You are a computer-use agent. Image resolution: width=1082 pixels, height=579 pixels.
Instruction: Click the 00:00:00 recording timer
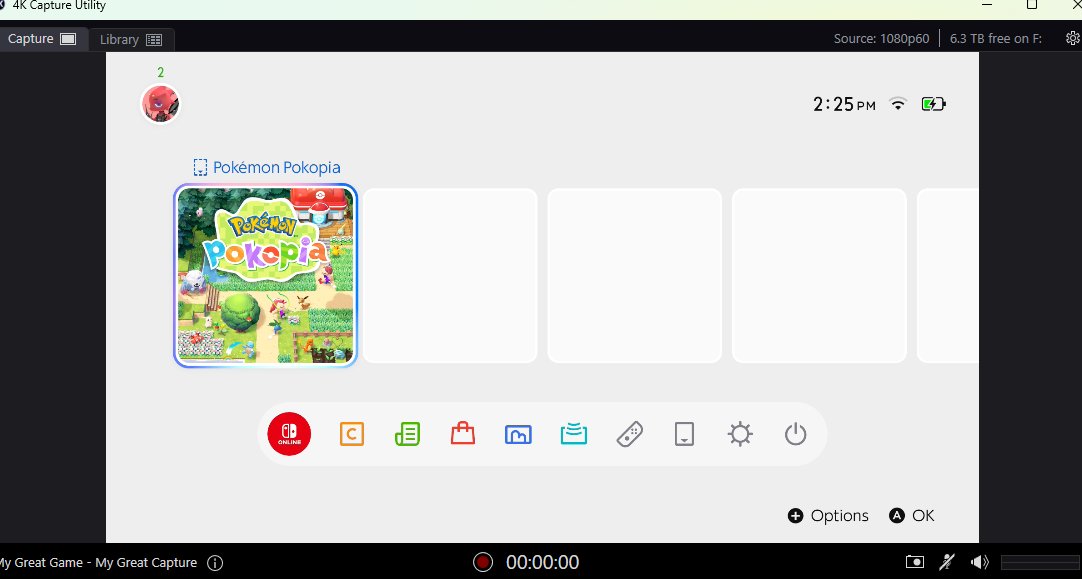(542, 562)
